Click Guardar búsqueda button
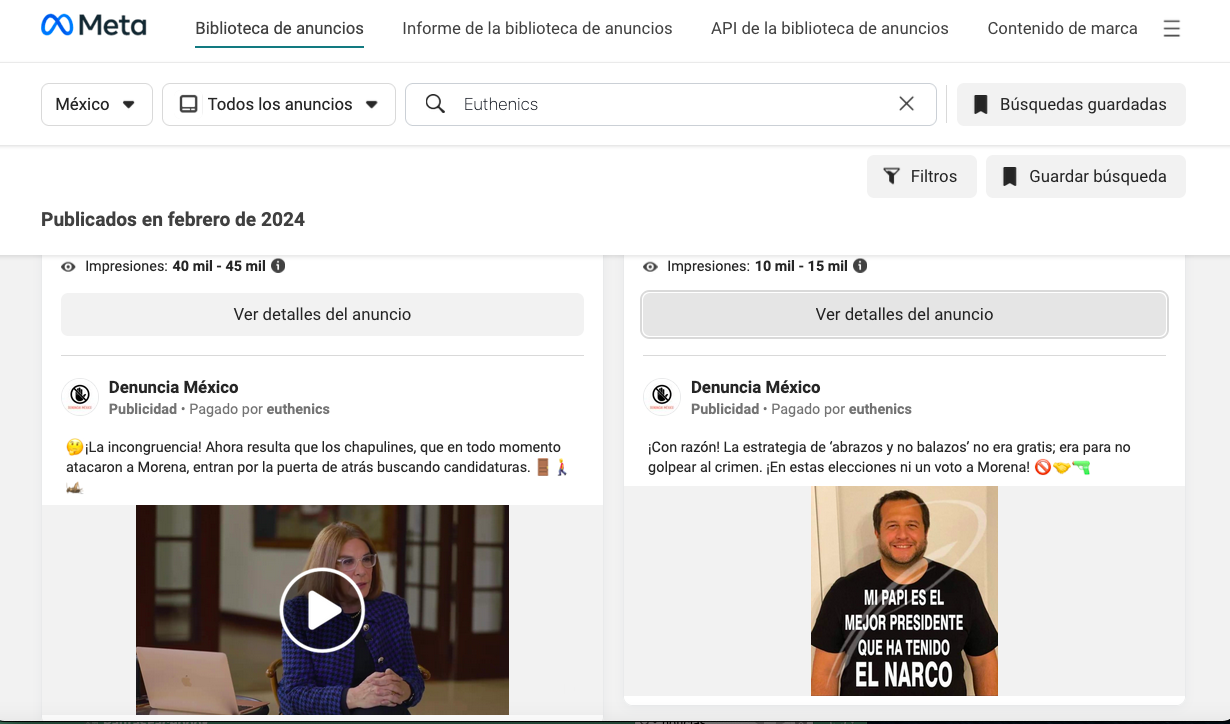This screenshot has width=1230, height=724. click(x=1085, y=176)
